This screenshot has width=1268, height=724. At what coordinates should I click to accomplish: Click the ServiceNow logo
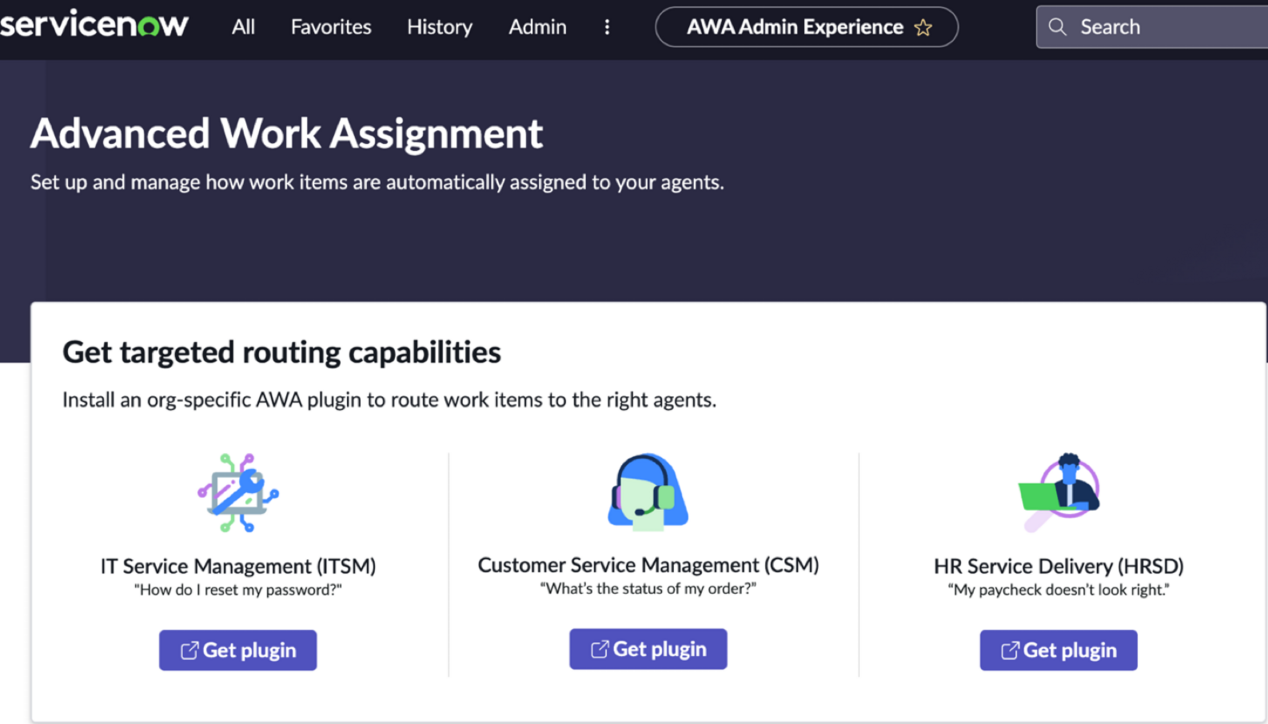[94, 25]
